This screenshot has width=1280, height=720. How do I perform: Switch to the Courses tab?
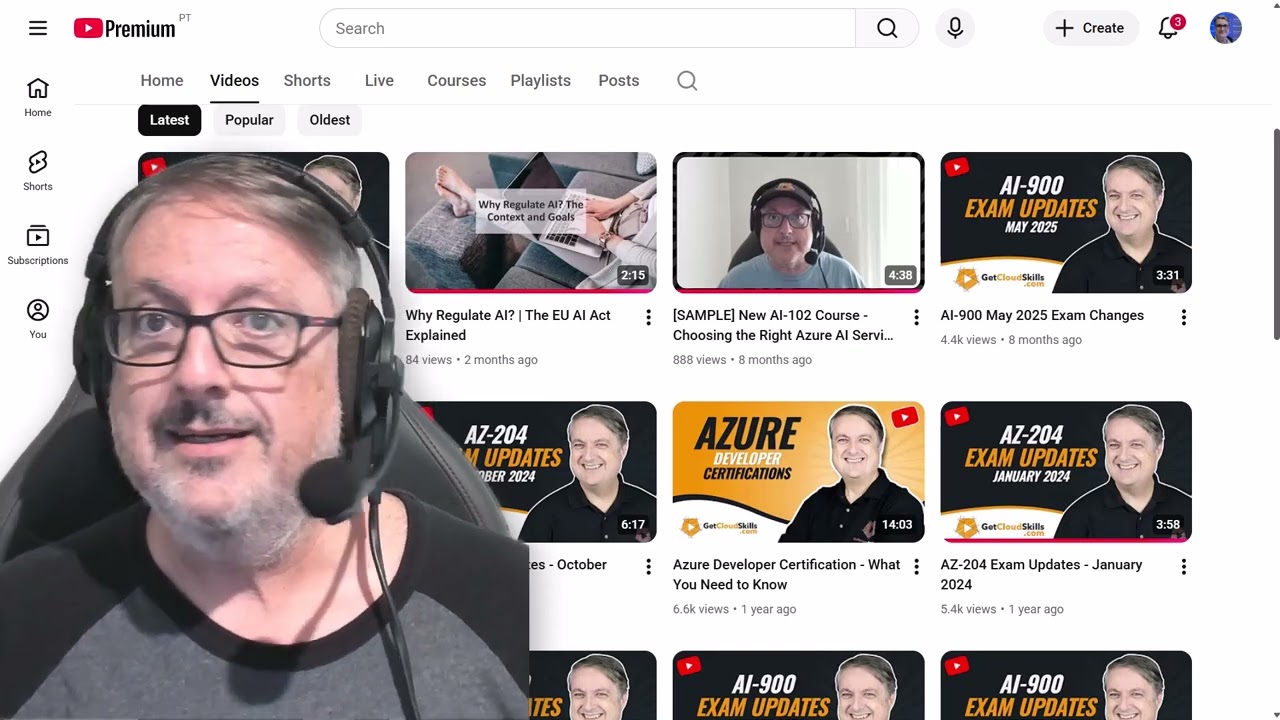(456, 81)
